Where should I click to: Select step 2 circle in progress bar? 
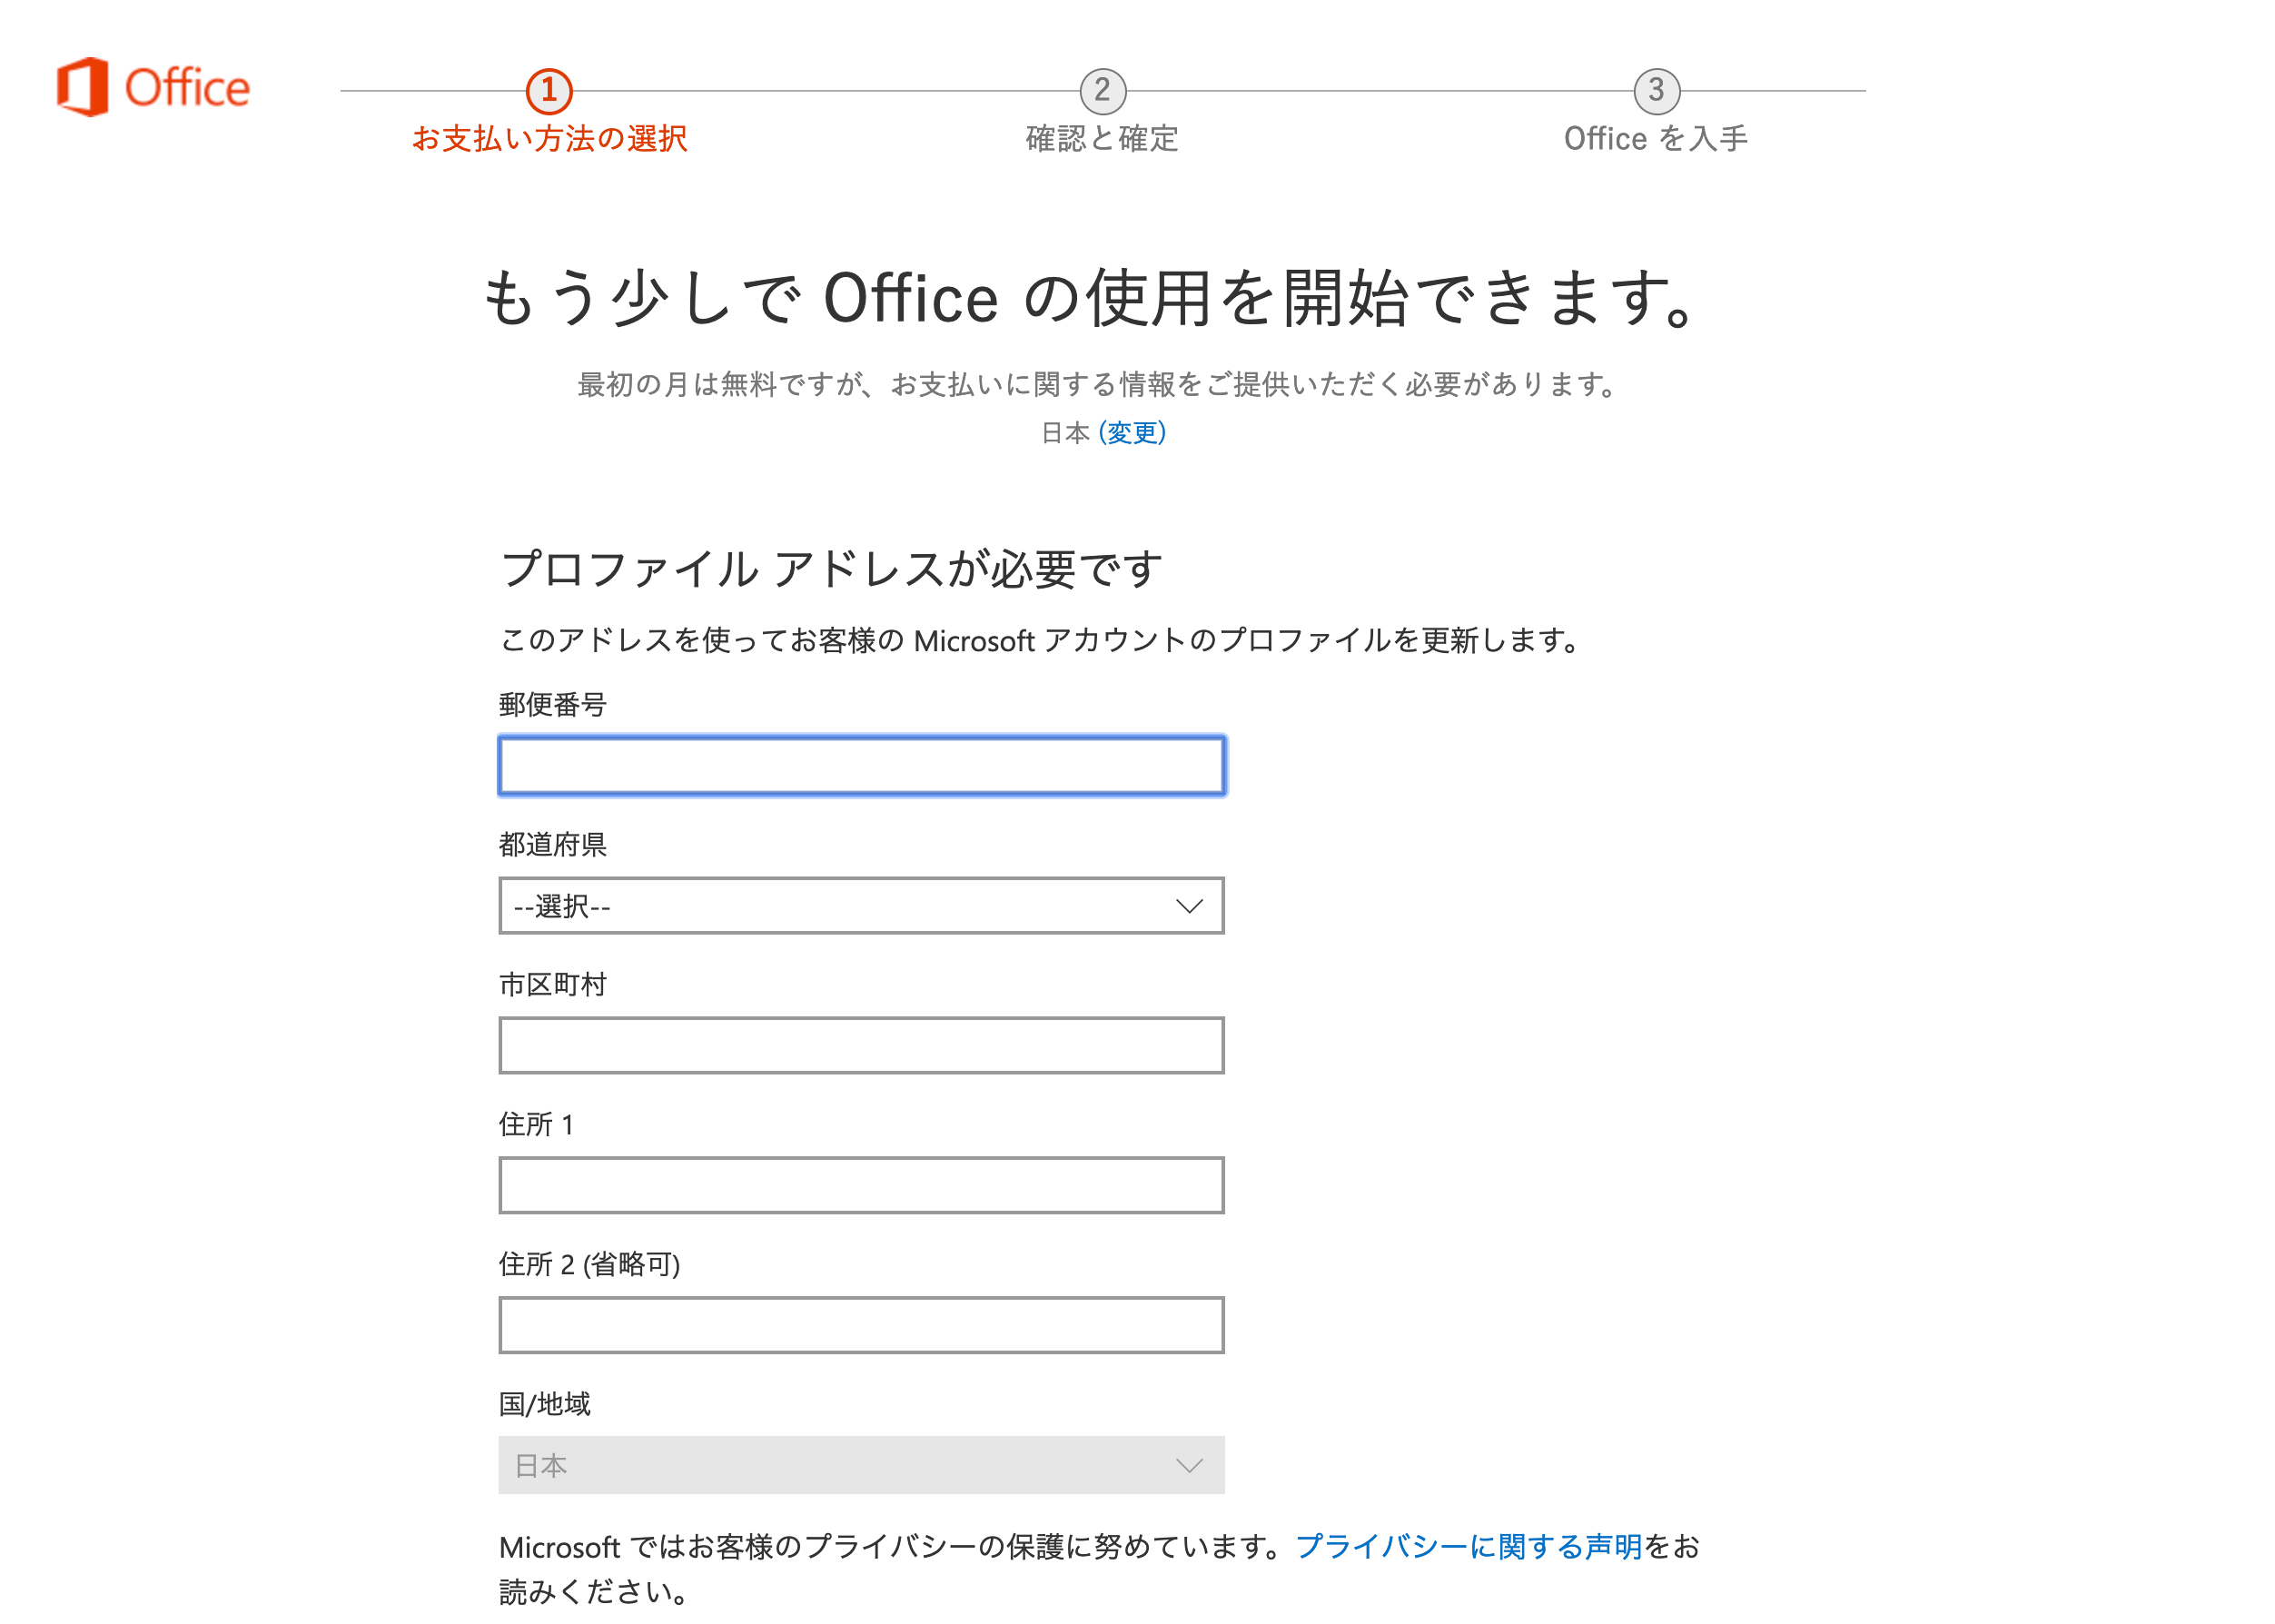click(x=1103, y=91)
